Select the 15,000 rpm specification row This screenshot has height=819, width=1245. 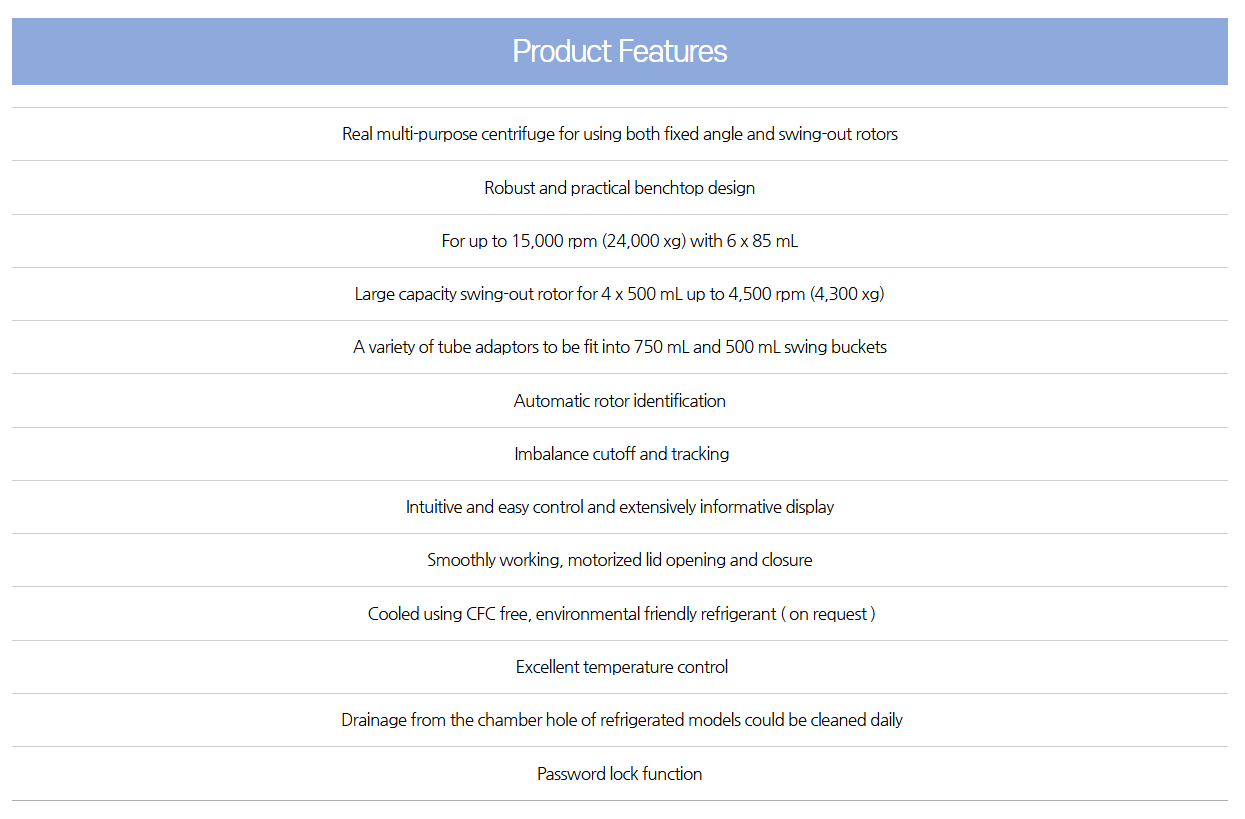620,241
